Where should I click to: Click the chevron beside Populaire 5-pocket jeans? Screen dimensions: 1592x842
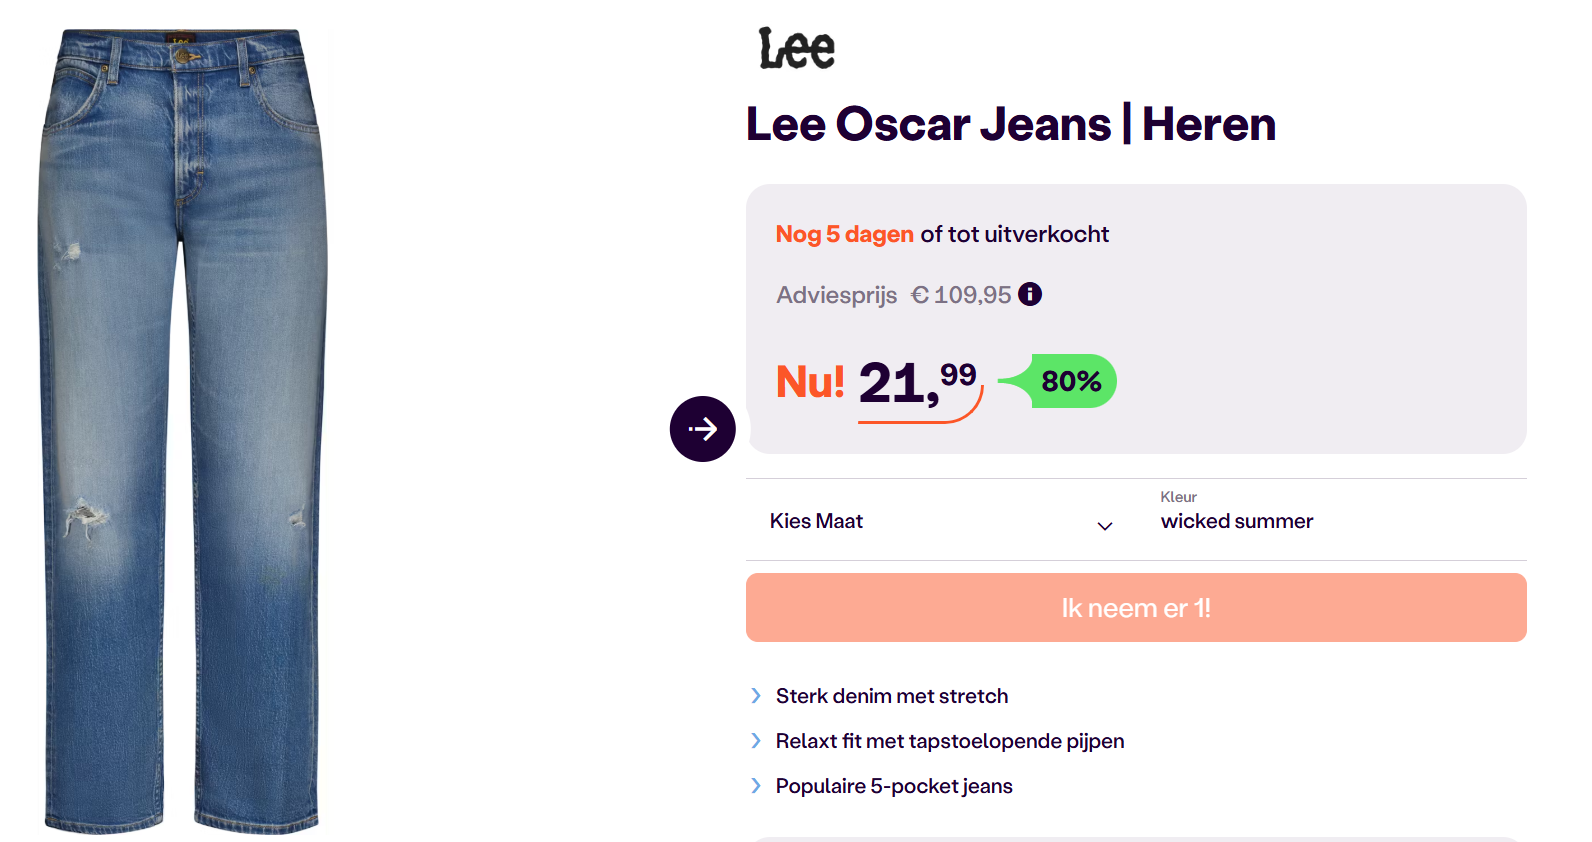click(756, 786)
